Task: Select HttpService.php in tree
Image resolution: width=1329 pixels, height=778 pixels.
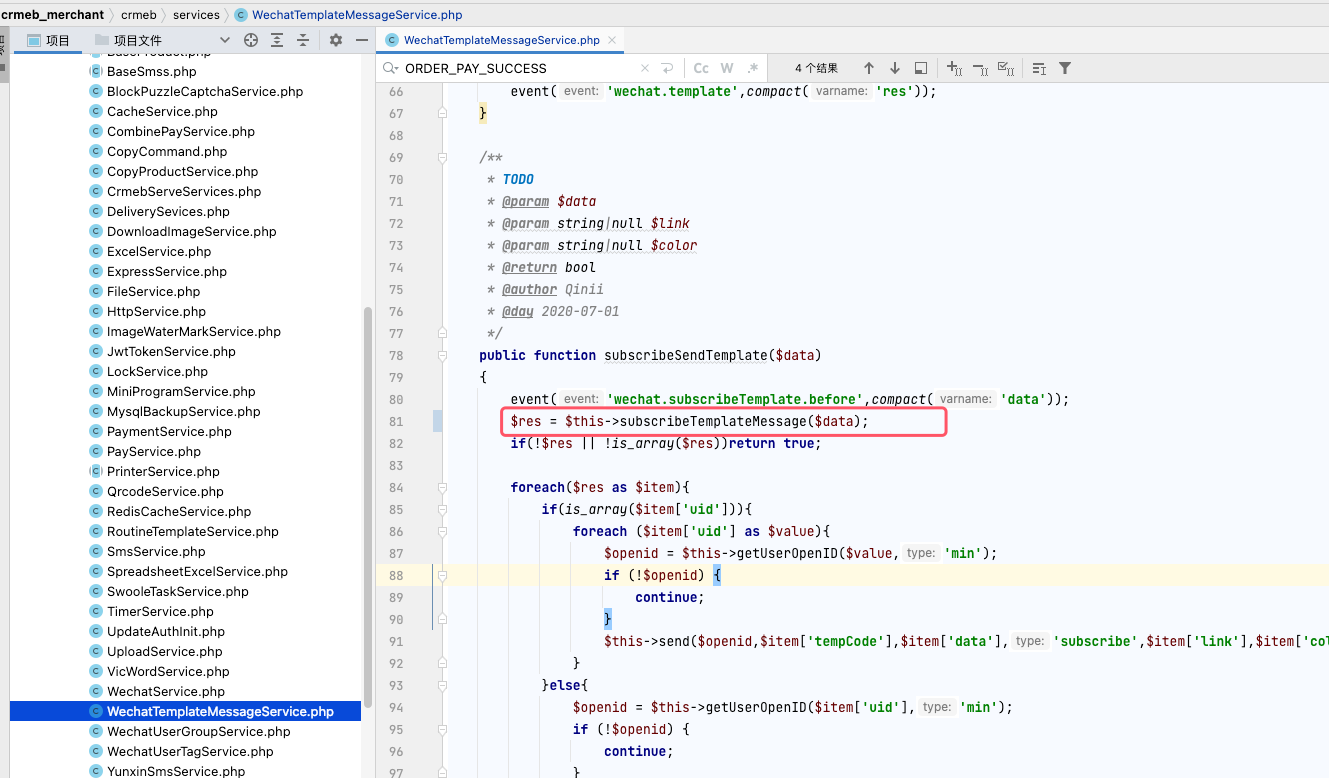Action: click(156, 311)
